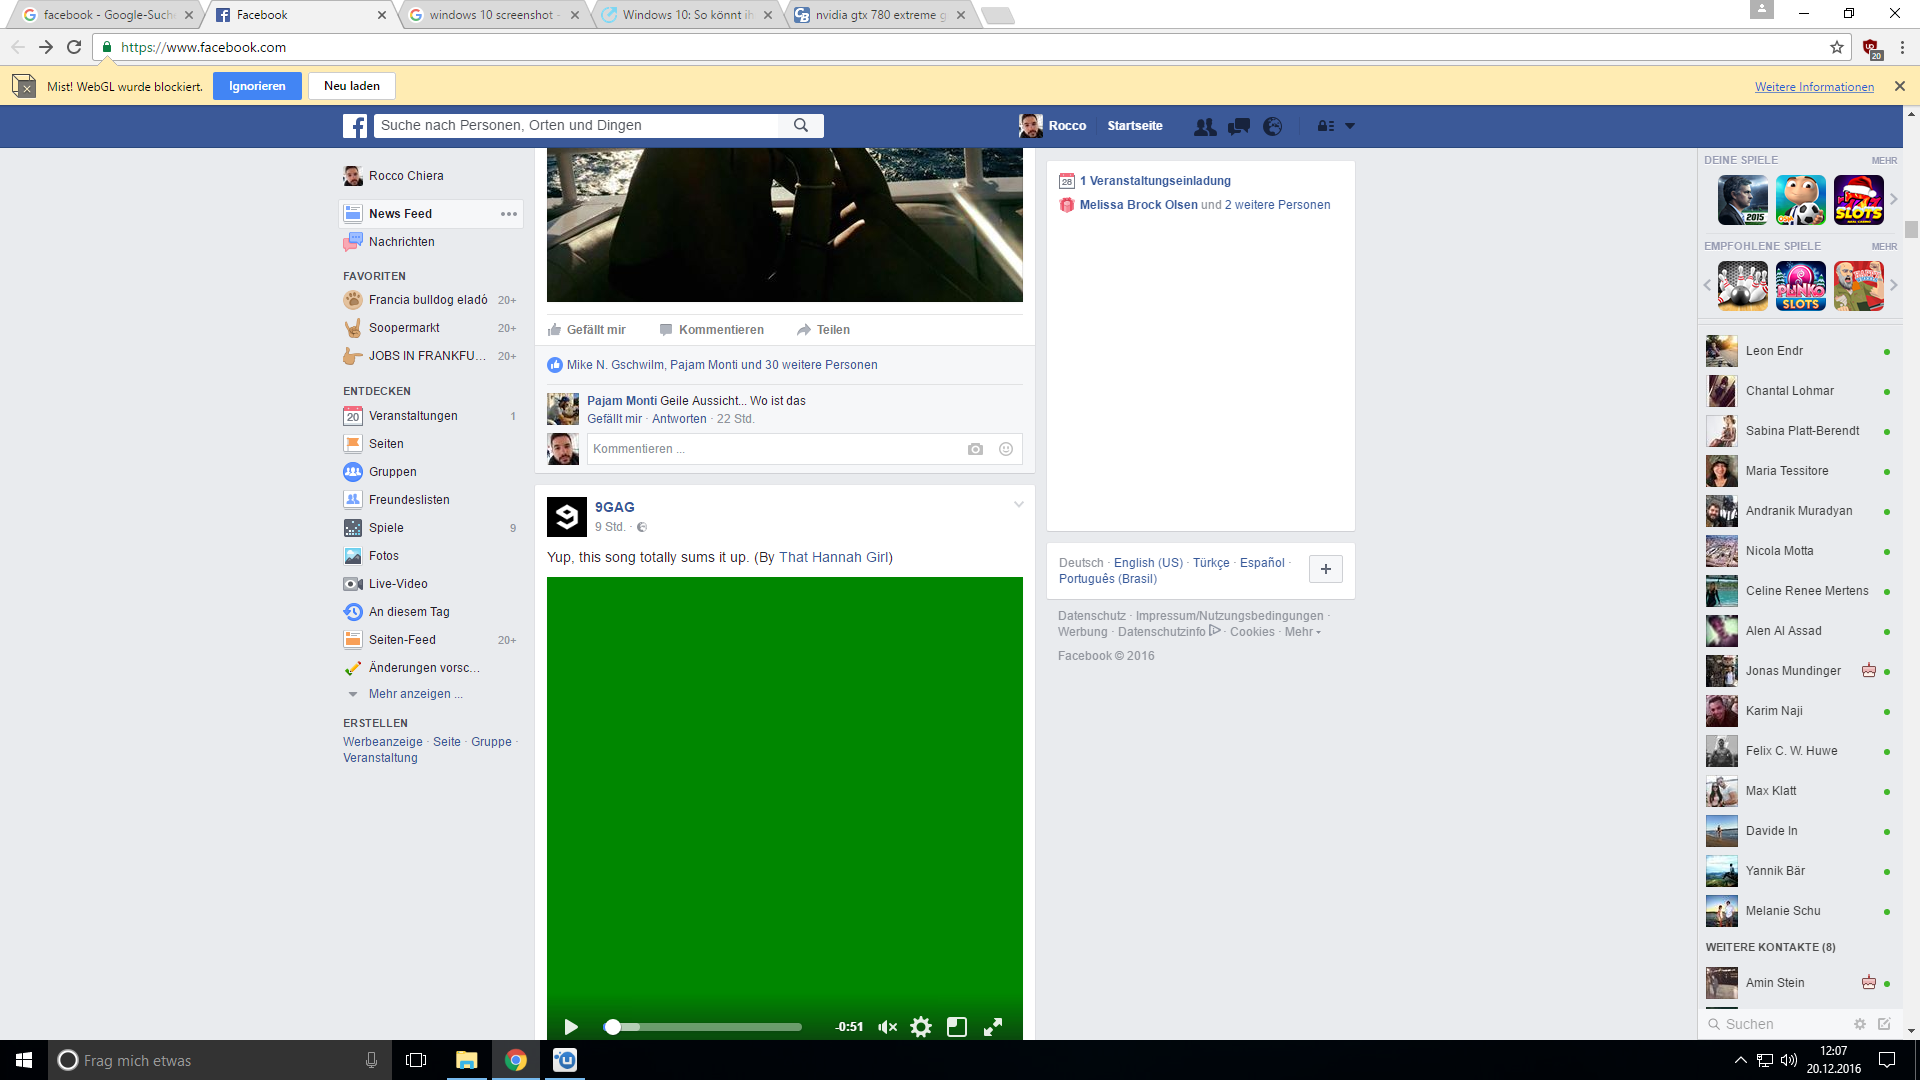Viewport: 1920px width, 1080px height.
Task: Click Facebook logo in blue header
Action: pyautogui.click(x=355, y=126)
